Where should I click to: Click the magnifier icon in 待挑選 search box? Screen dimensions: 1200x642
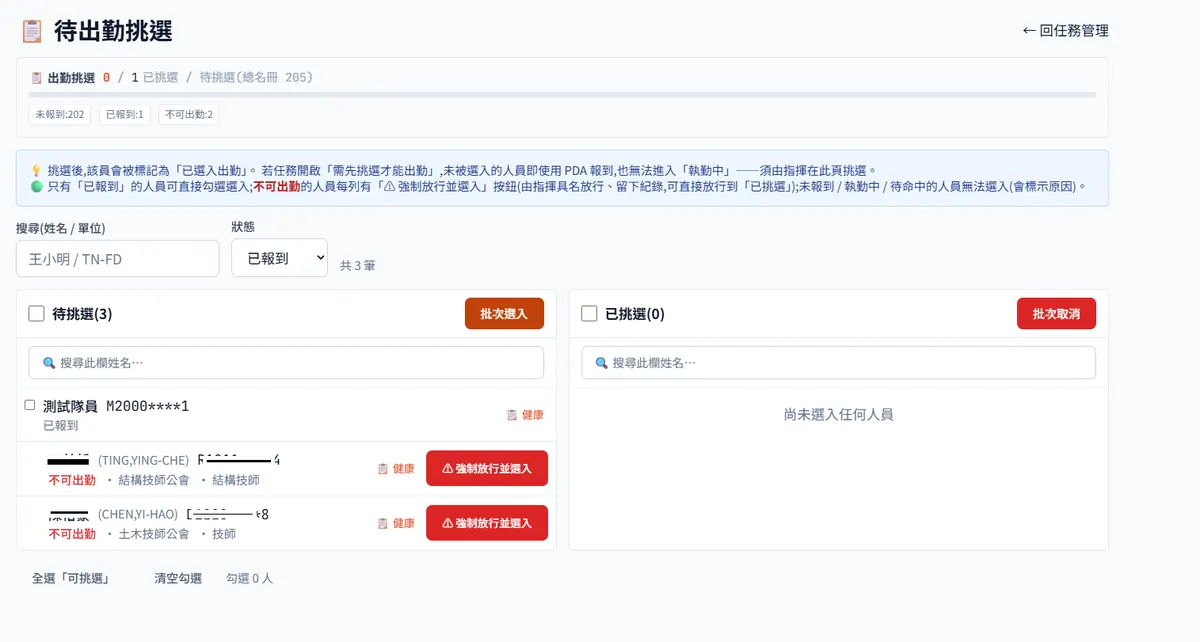(48, 362)
